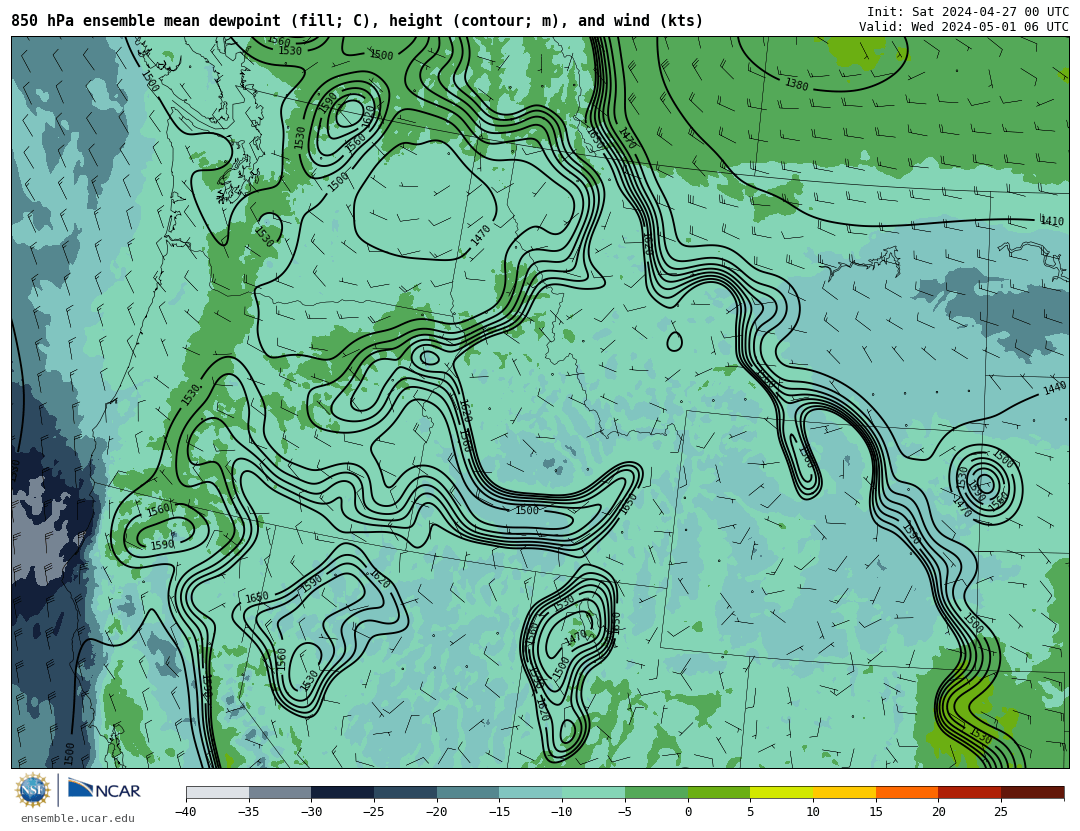The width and height of the screenshot is (1080, 831).
Task: Click the -20 colorbar tick label
Action: 436,812
